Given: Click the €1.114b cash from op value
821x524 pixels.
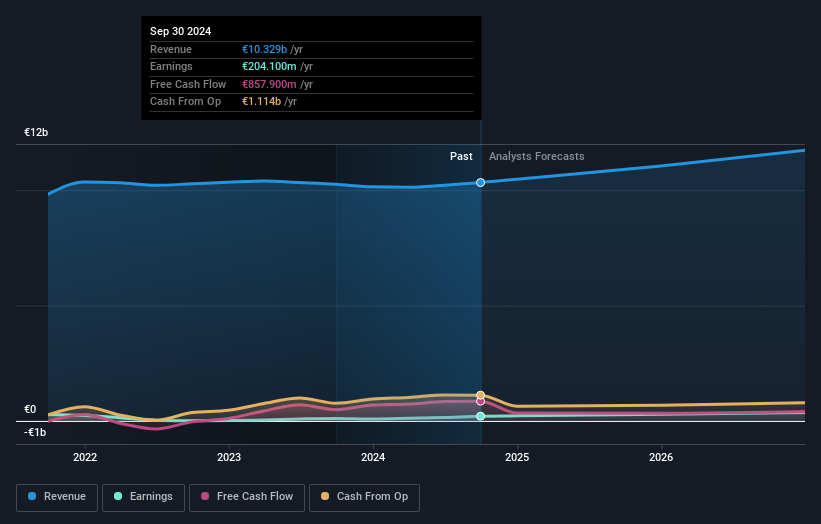Looking at the screenshot, I should [261, 102].
